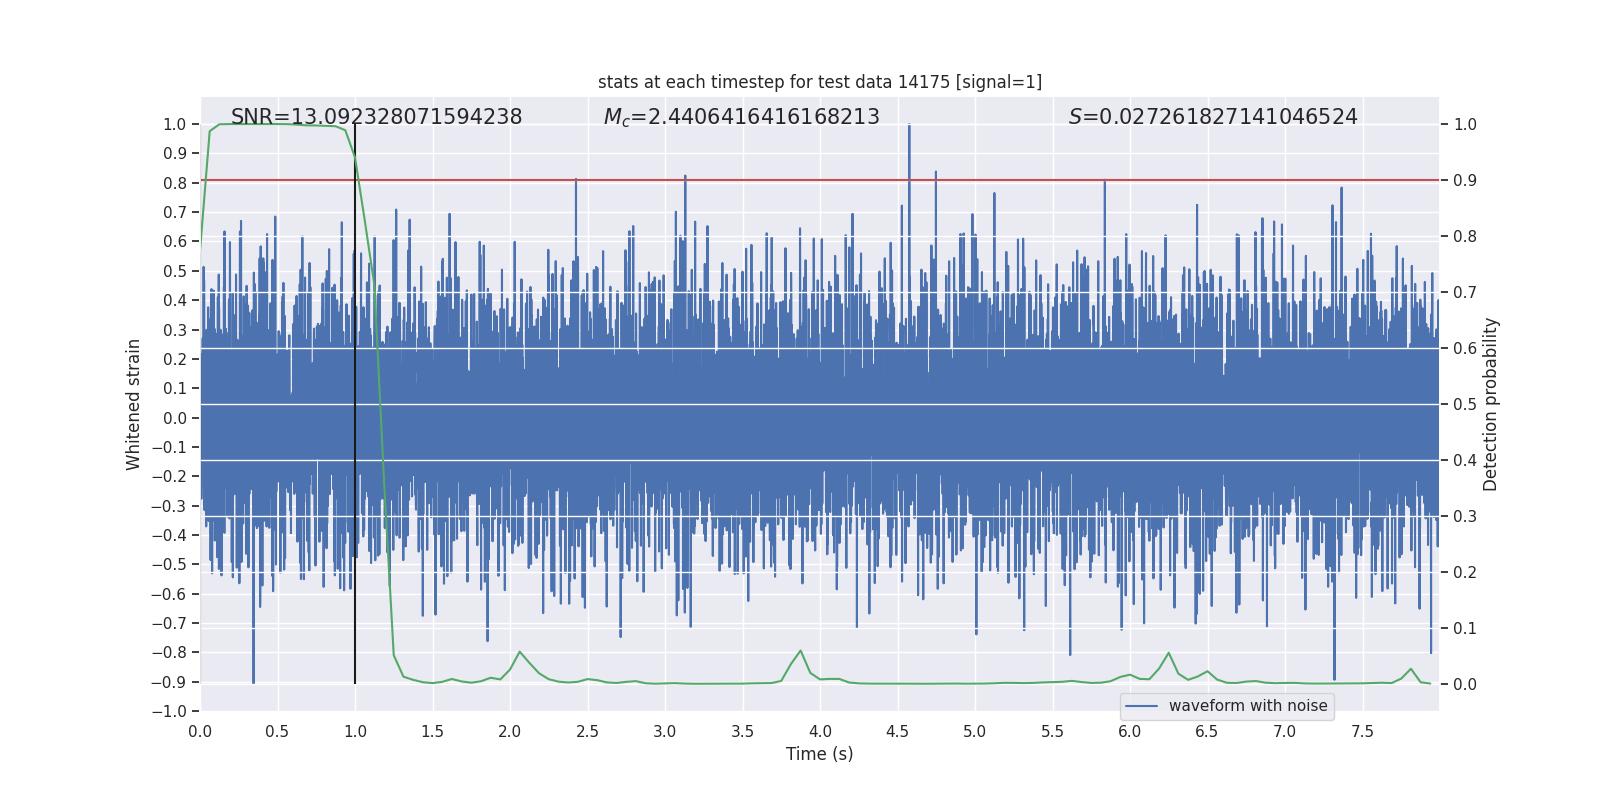Click the S=0.0272 annotation text
Screen dimensions: 1600x800
[1213, 117]
